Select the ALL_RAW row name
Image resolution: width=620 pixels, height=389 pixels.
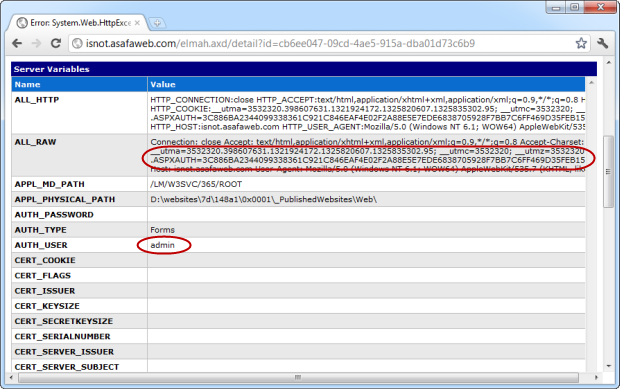(35, 142)
